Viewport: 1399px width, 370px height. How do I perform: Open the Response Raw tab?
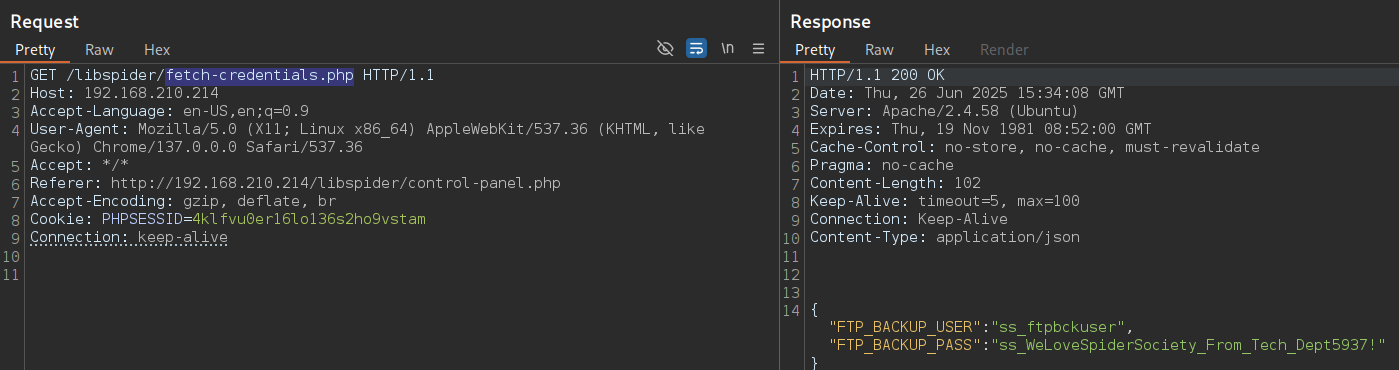(x=879, y=49)
